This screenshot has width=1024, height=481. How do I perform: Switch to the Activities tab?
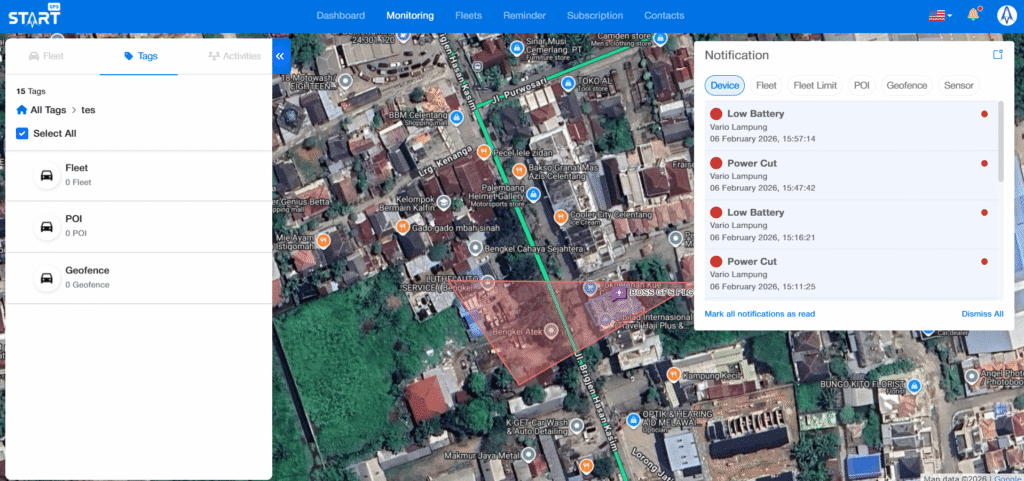click(x=234, y=56)
